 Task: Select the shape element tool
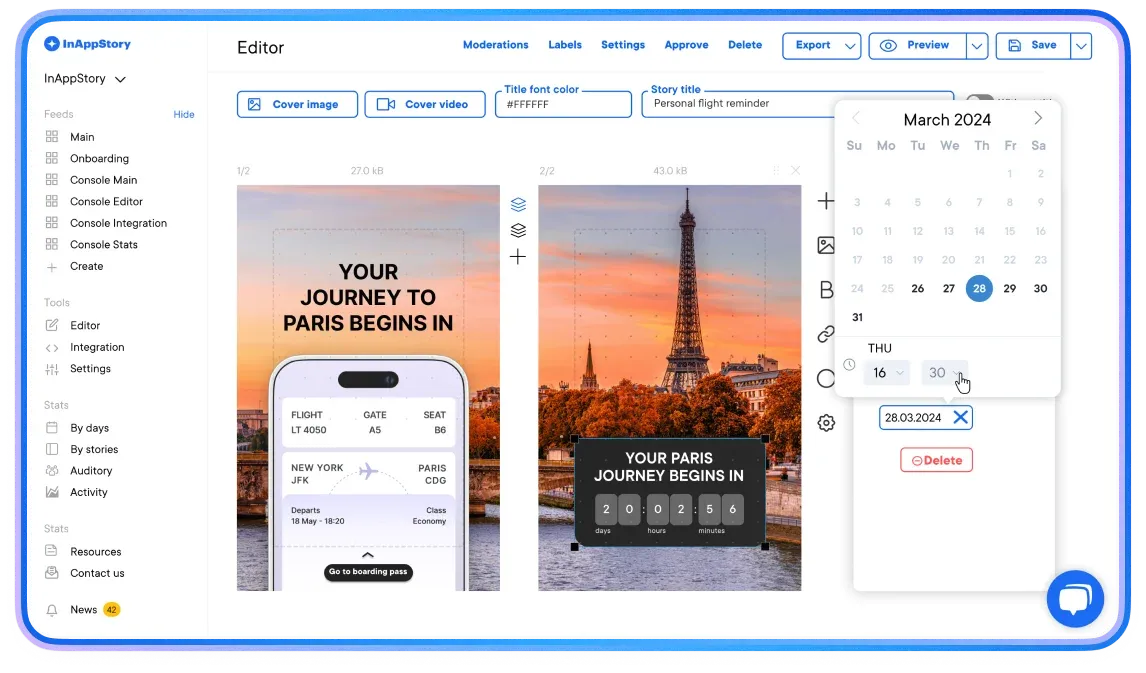click(826, 379)
